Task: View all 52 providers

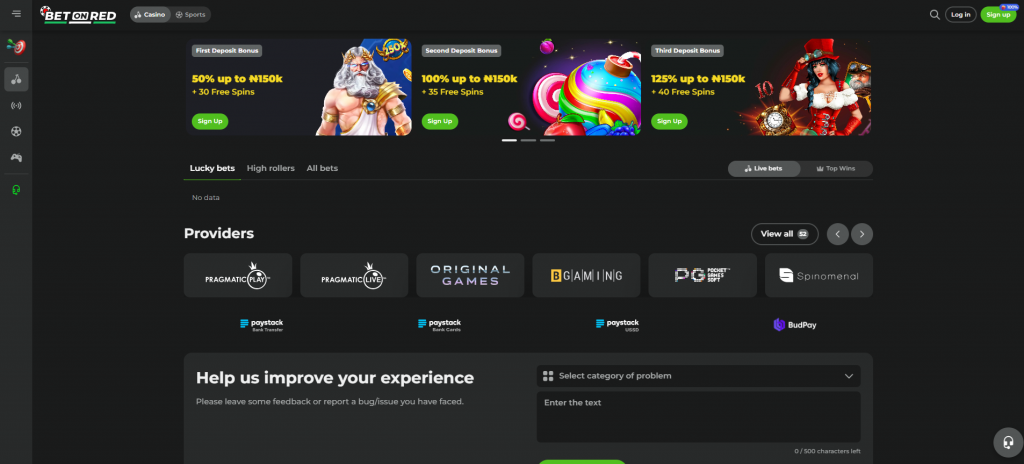Action: point(784,234)
